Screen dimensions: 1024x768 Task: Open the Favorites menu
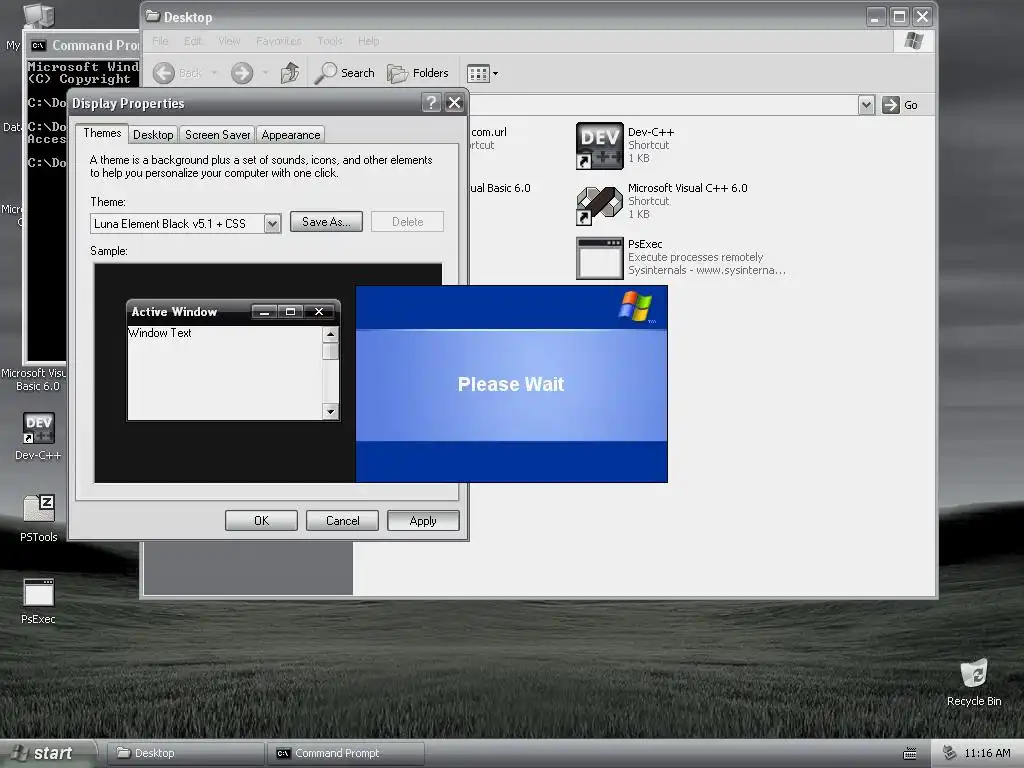279,41
